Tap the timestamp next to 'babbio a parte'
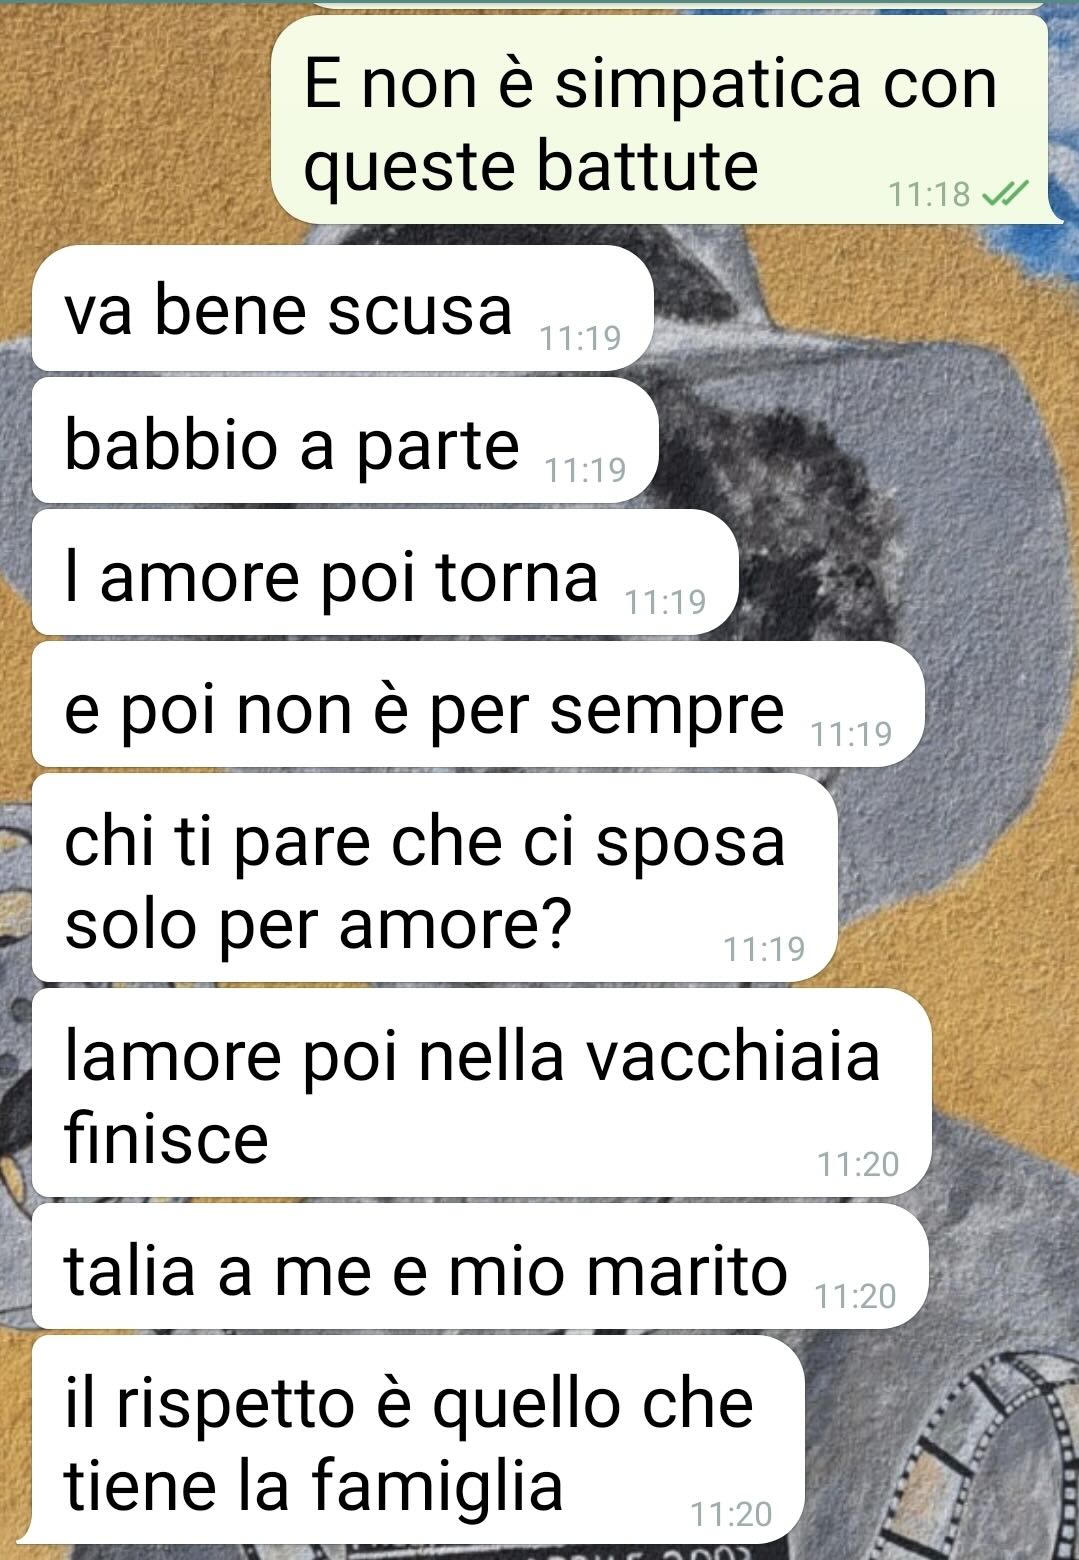The image size is (1079, 1560). [586, 470]
